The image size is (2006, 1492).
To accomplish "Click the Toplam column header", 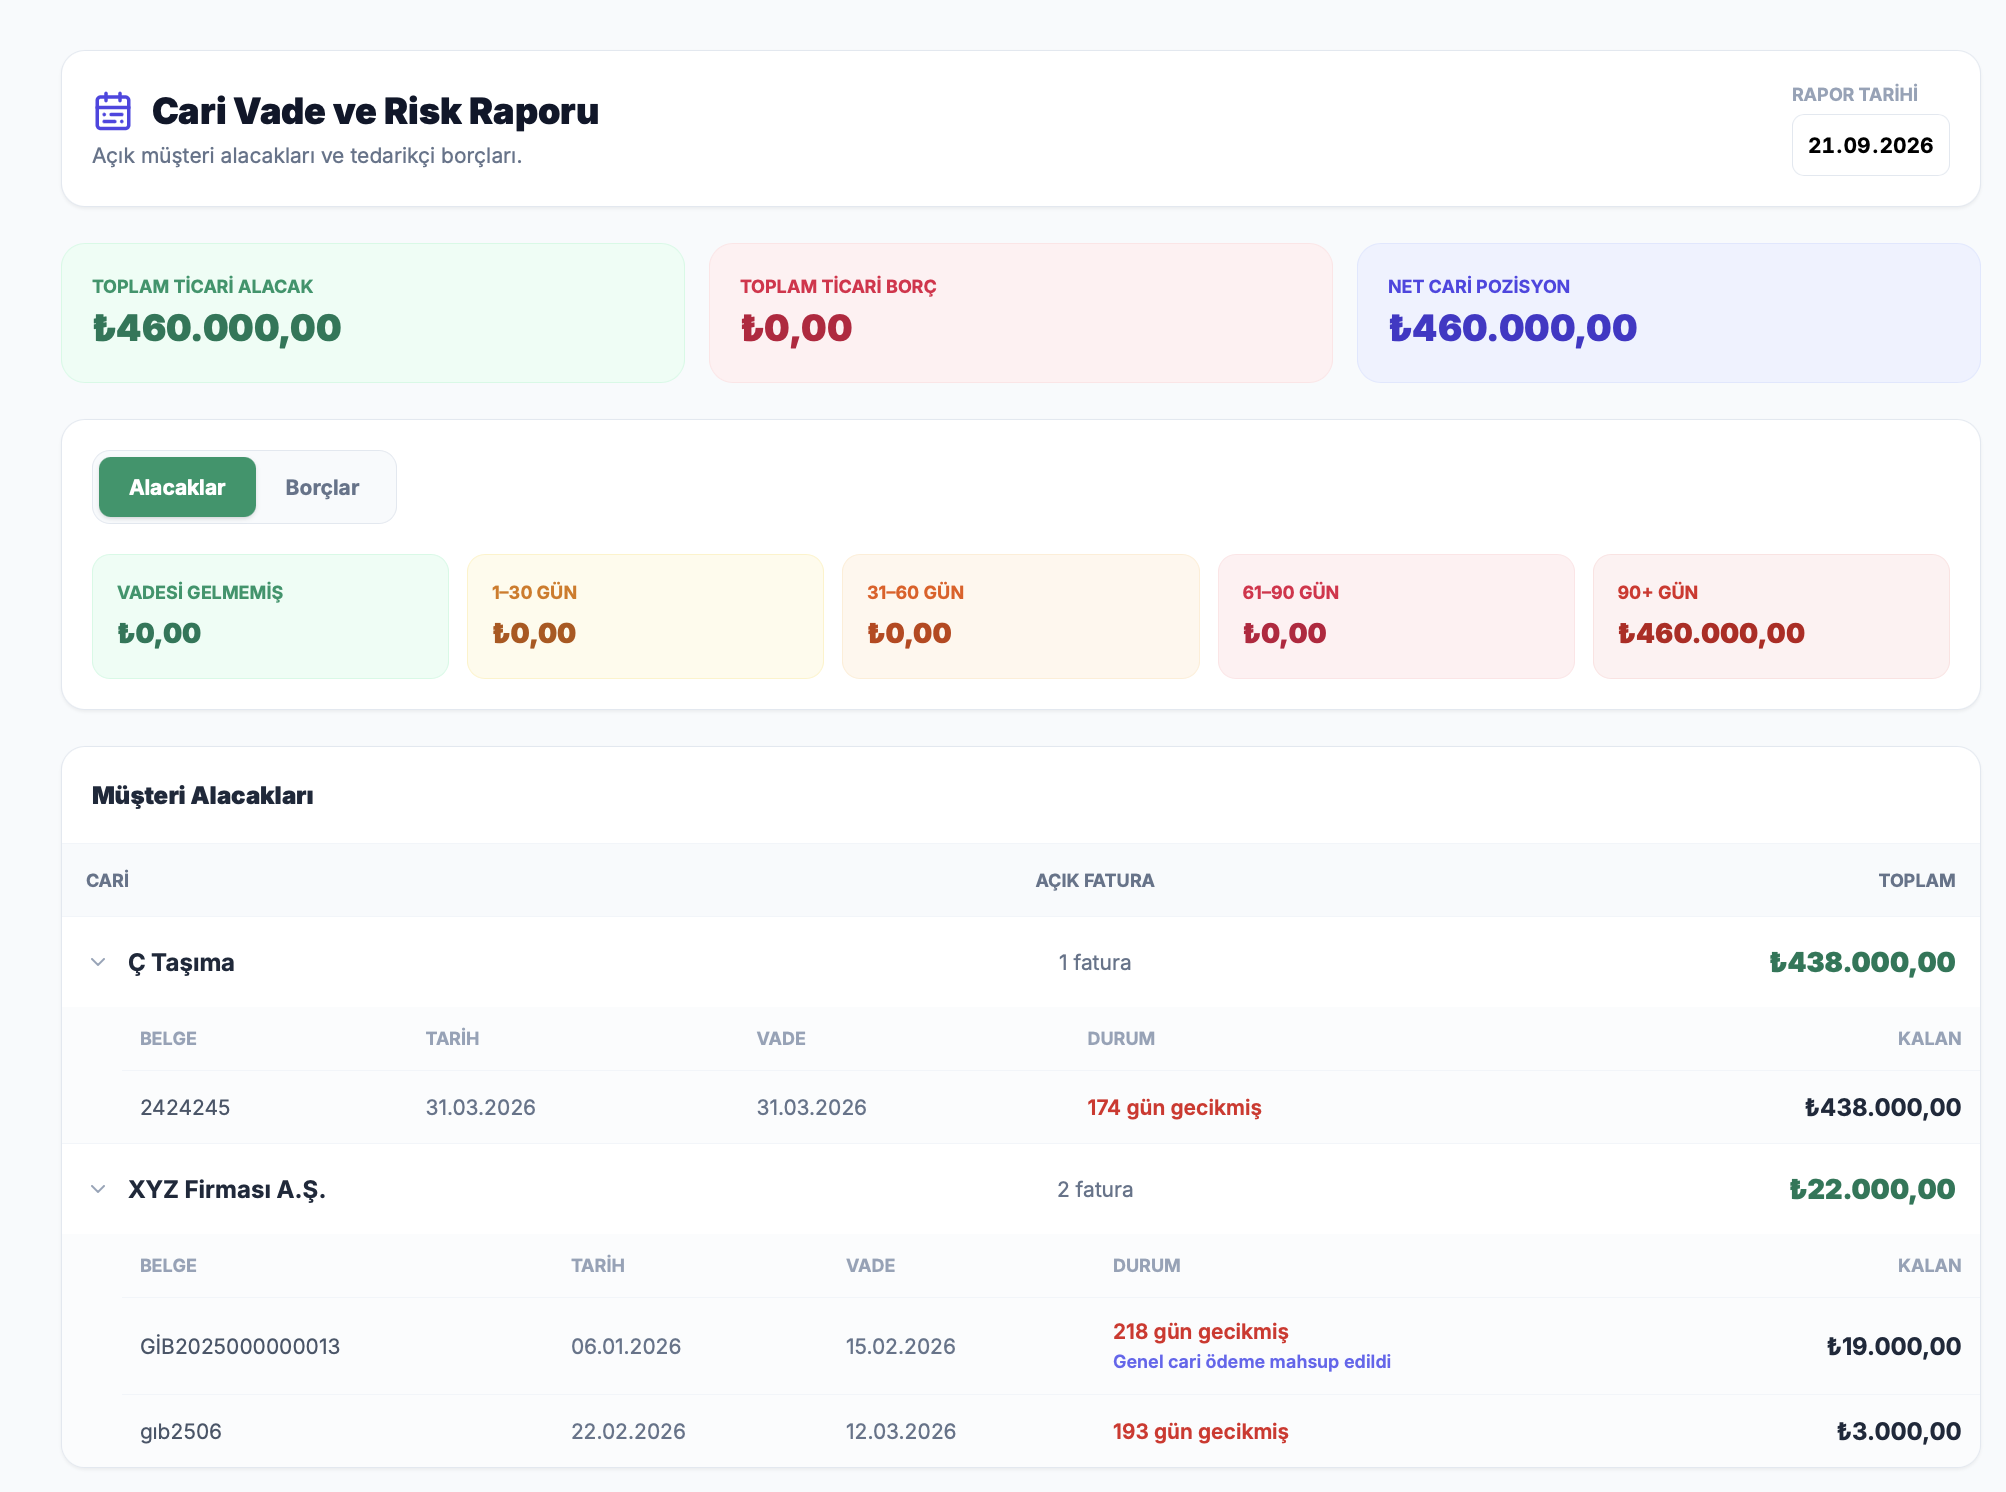I will (x=1917, y=880).
